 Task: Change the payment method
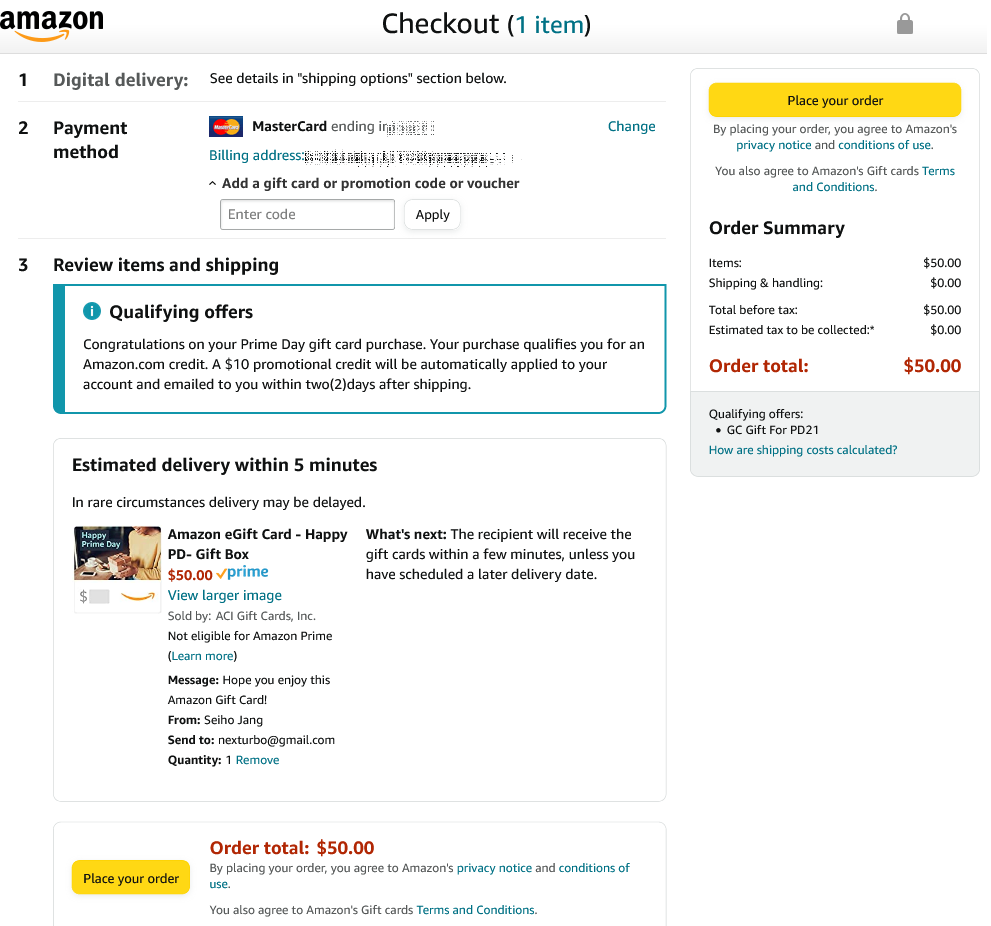coord(631,126)
